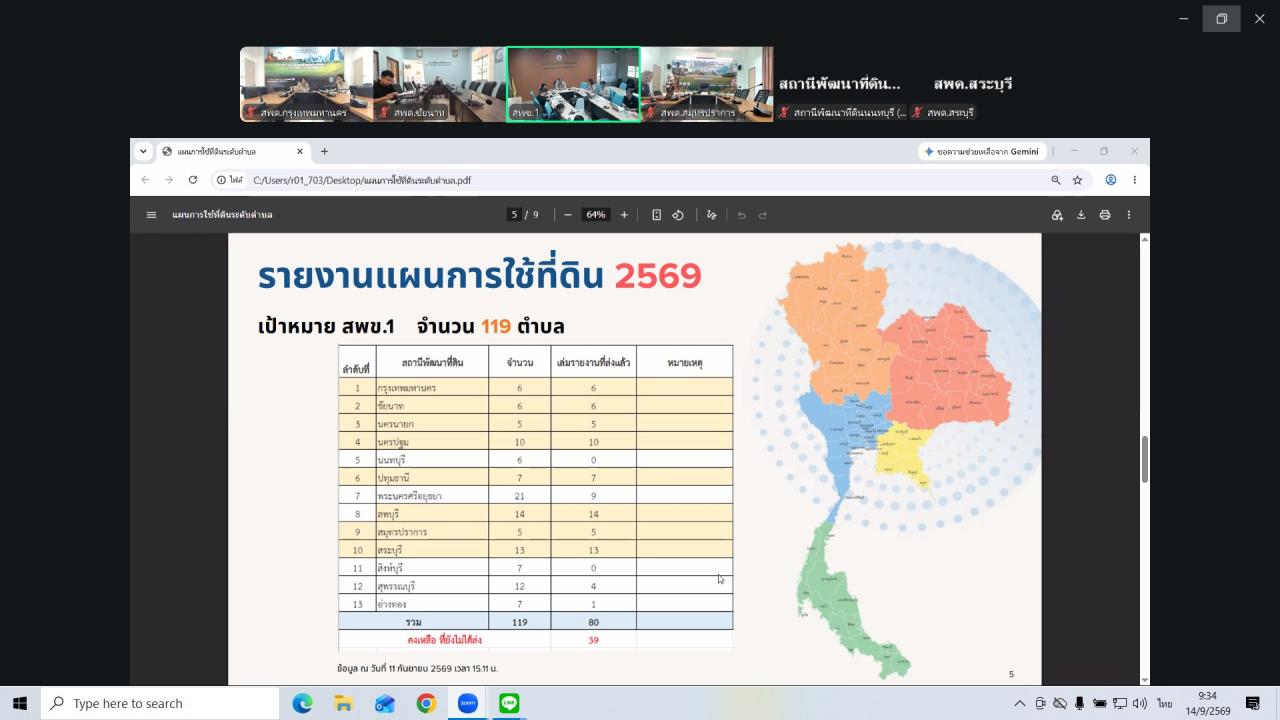Screen dimensions: 1280x720
Task: Show hidden system tray icons chevron
Action: pos(1019,703)
